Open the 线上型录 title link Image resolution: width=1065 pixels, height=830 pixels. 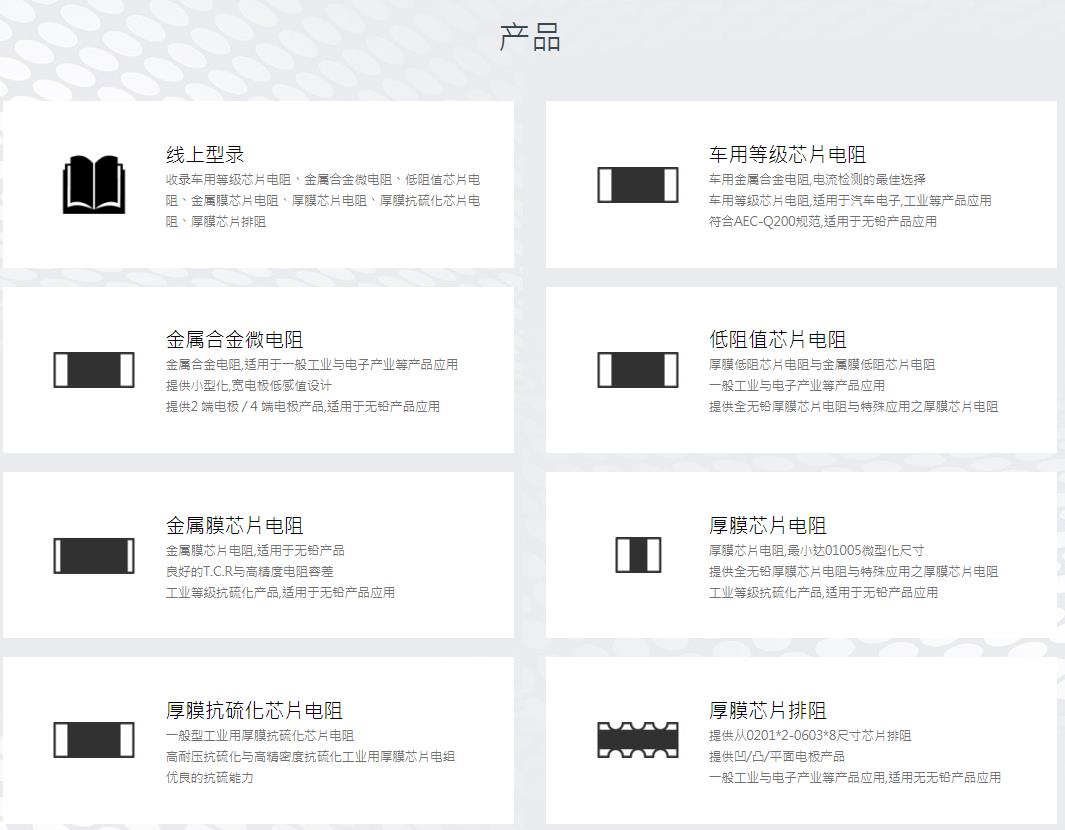point(205,155)
